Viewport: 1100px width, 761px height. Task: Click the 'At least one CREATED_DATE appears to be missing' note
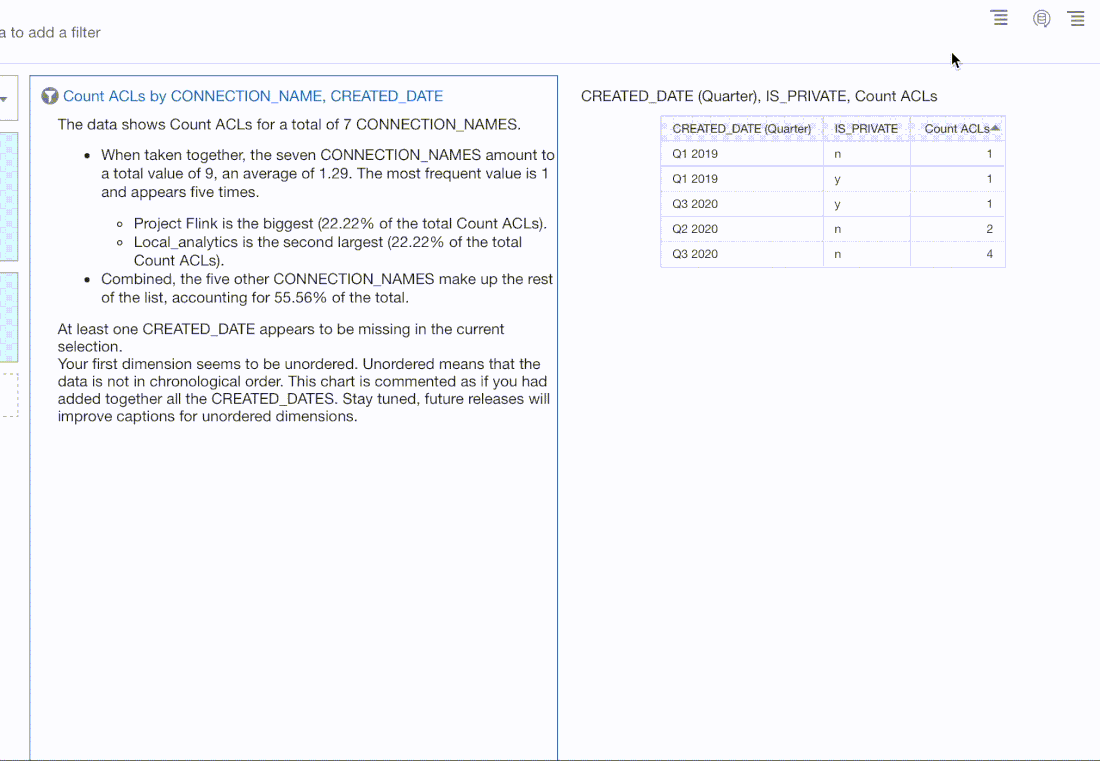pos(281,337)
